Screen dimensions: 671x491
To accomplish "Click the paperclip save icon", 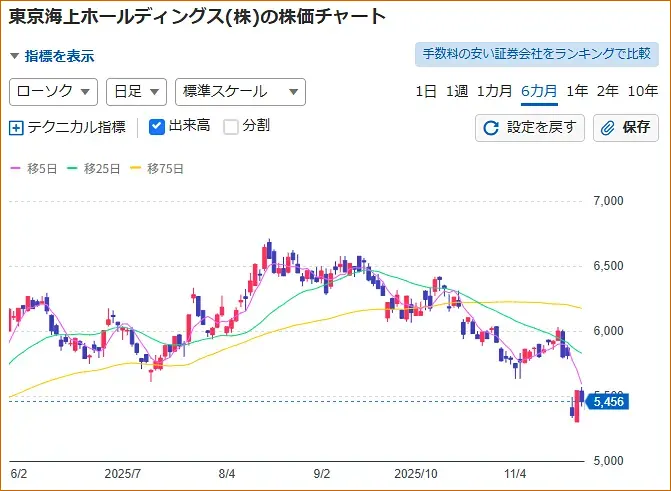I will [609, 127].
